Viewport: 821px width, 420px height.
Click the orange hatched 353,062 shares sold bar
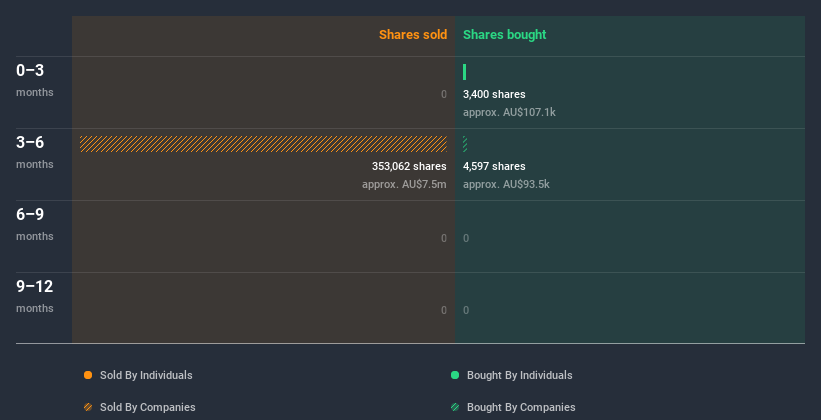tap(263, 144)
